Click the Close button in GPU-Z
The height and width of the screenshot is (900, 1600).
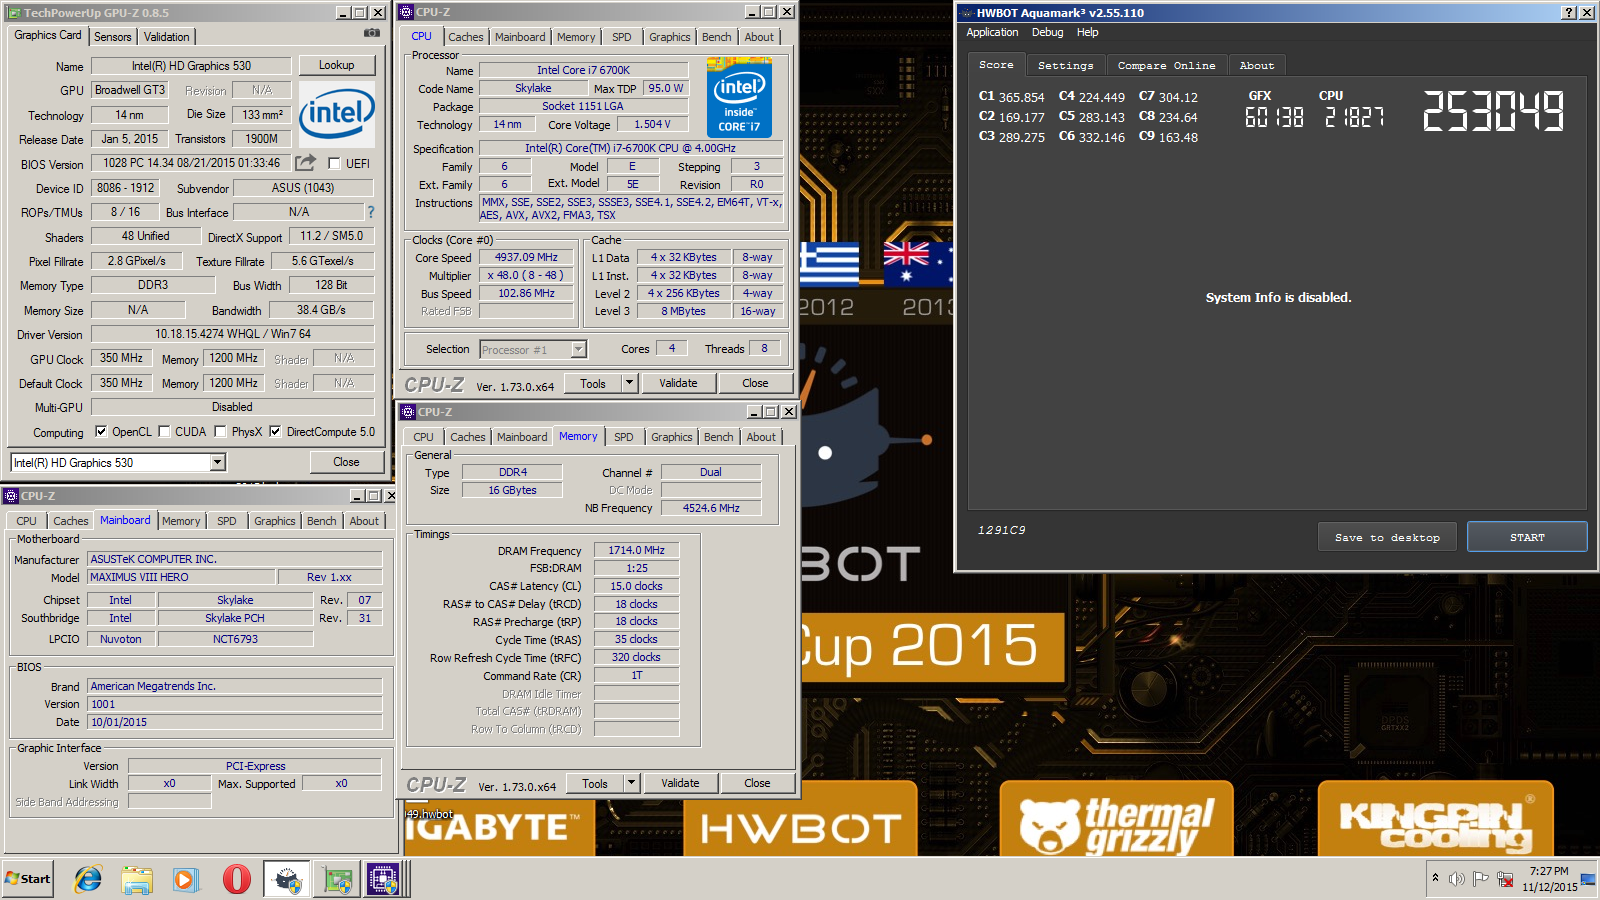[x=347, y=462]
